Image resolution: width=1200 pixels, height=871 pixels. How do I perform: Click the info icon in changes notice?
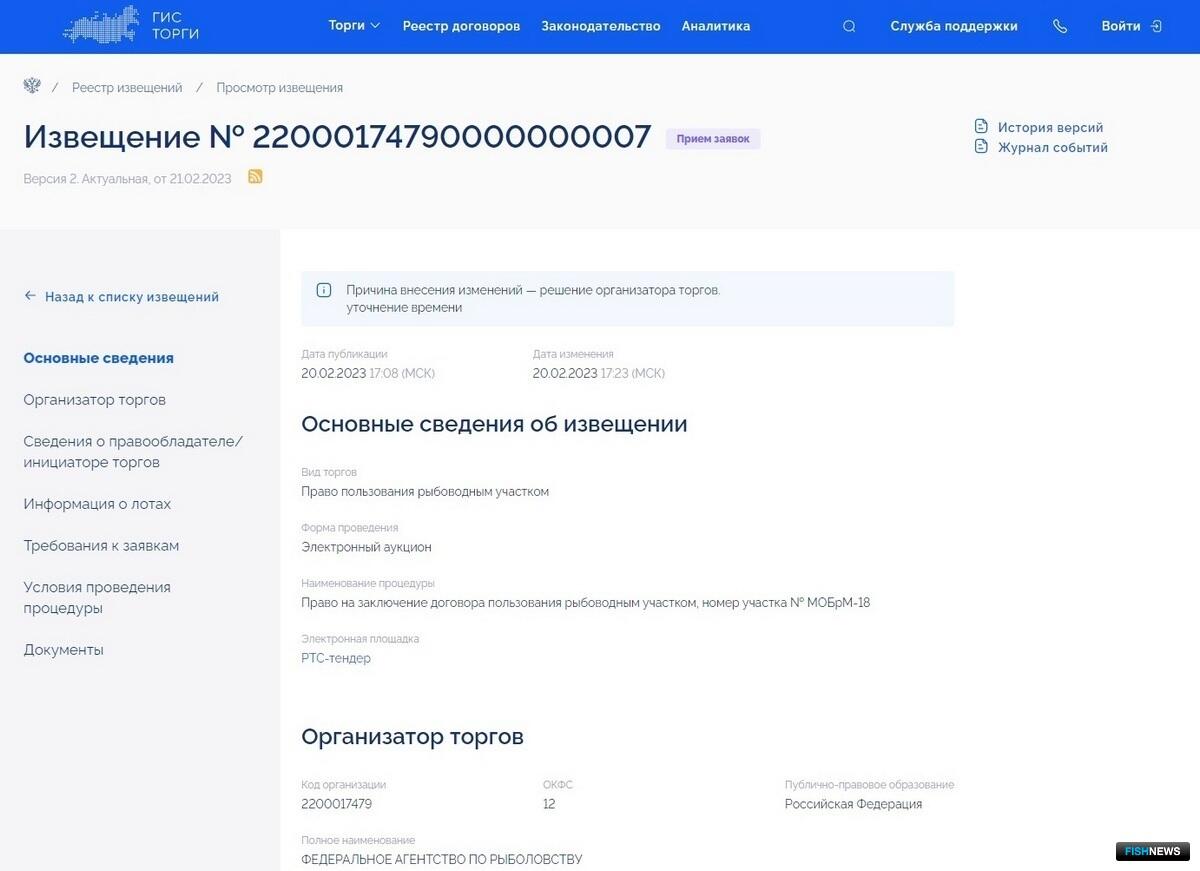coord(324,290)
